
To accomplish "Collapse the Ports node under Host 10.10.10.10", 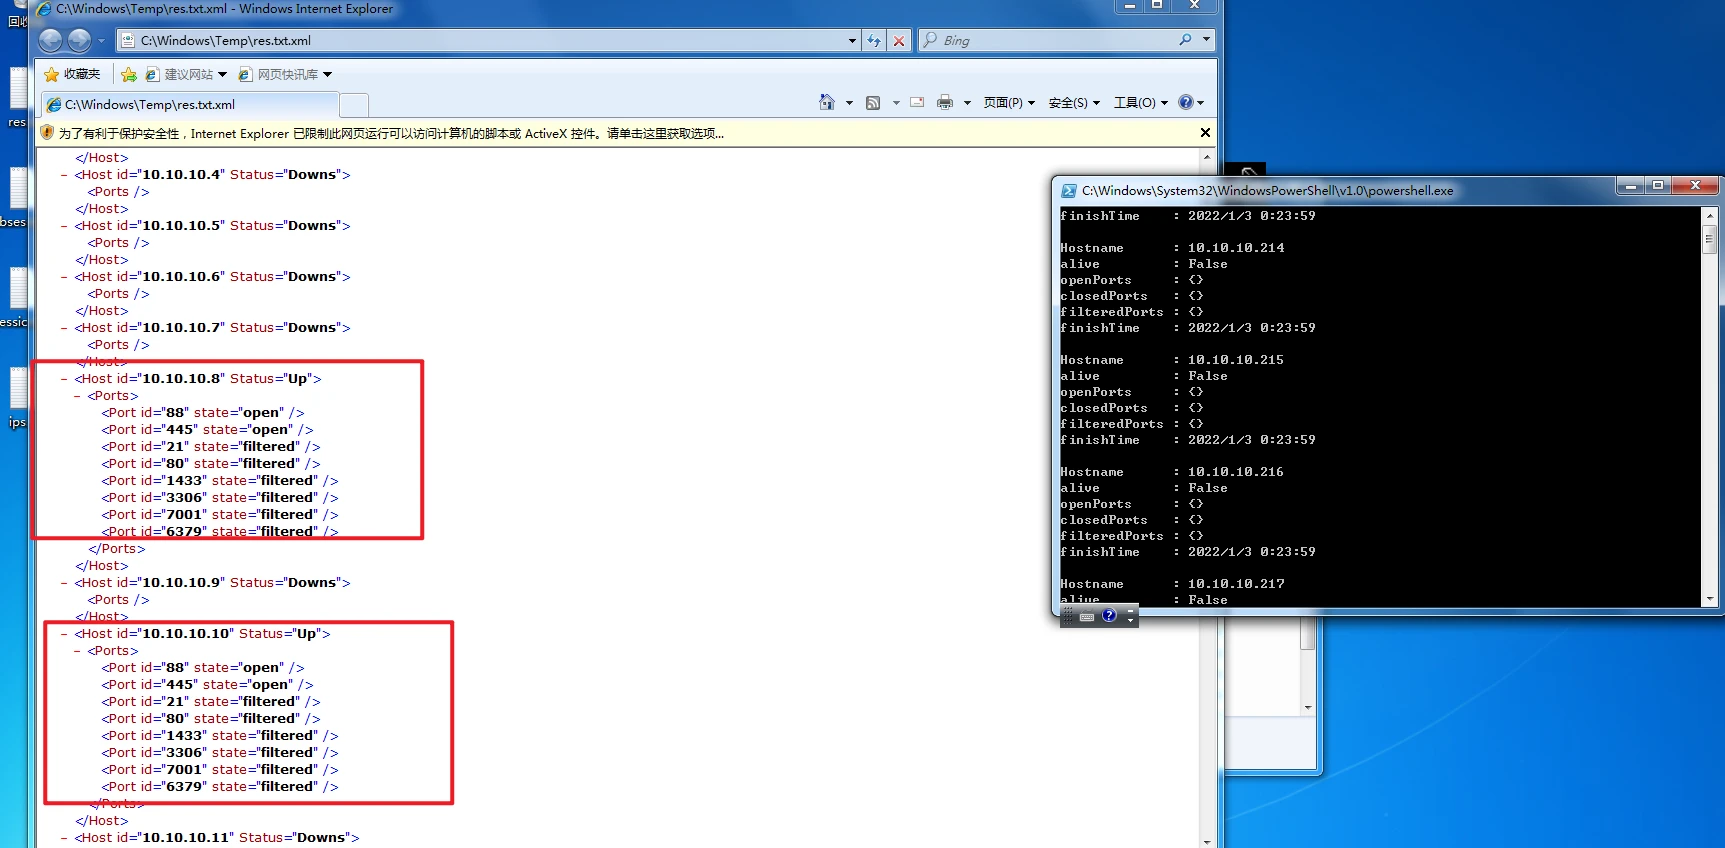I will pos(78,651).
